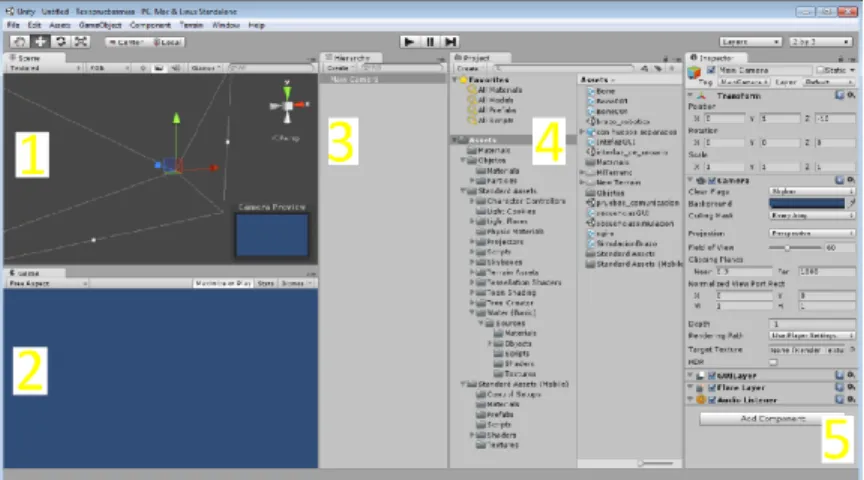Open Scene view Gizmos dropdown
This screenshot has height=480, width=864.
pyautogui.click(x=206, y=68)
